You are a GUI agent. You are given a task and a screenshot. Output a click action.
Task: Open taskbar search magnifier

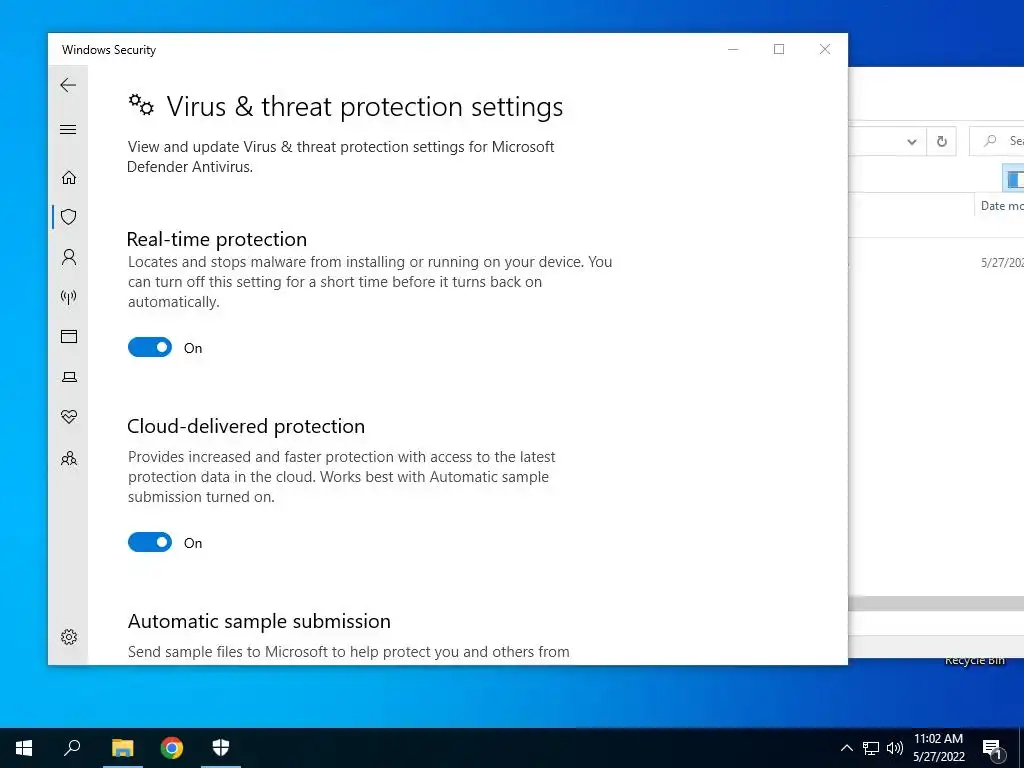coord(72,748)
